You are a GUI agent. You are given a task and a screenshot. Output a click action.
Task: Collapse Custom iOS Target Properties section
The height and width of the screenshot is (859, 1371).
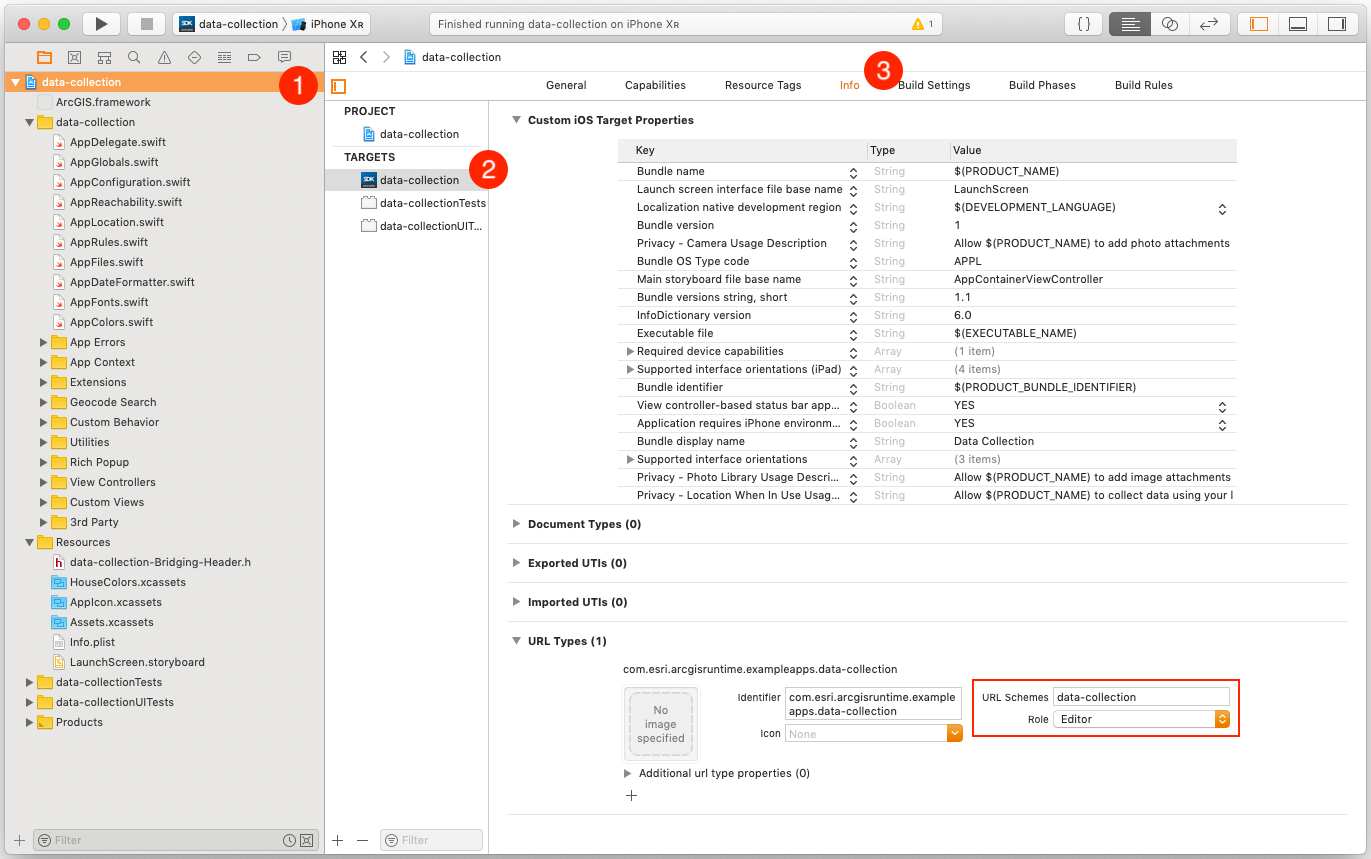tap(516, 120)
